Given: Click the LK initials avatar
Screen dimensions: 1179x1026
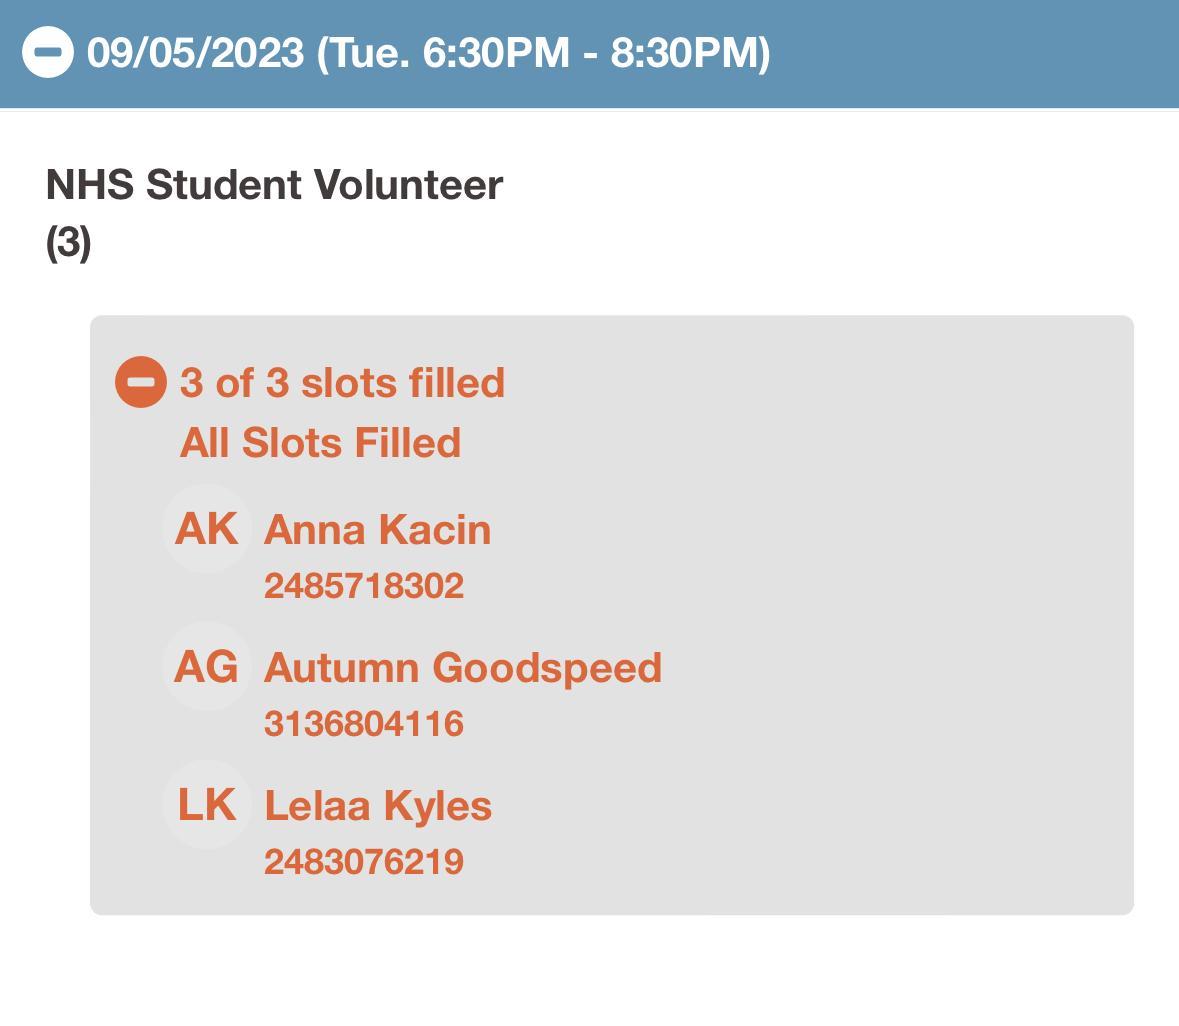Looking at the screenshot, I should click(207, 804).
